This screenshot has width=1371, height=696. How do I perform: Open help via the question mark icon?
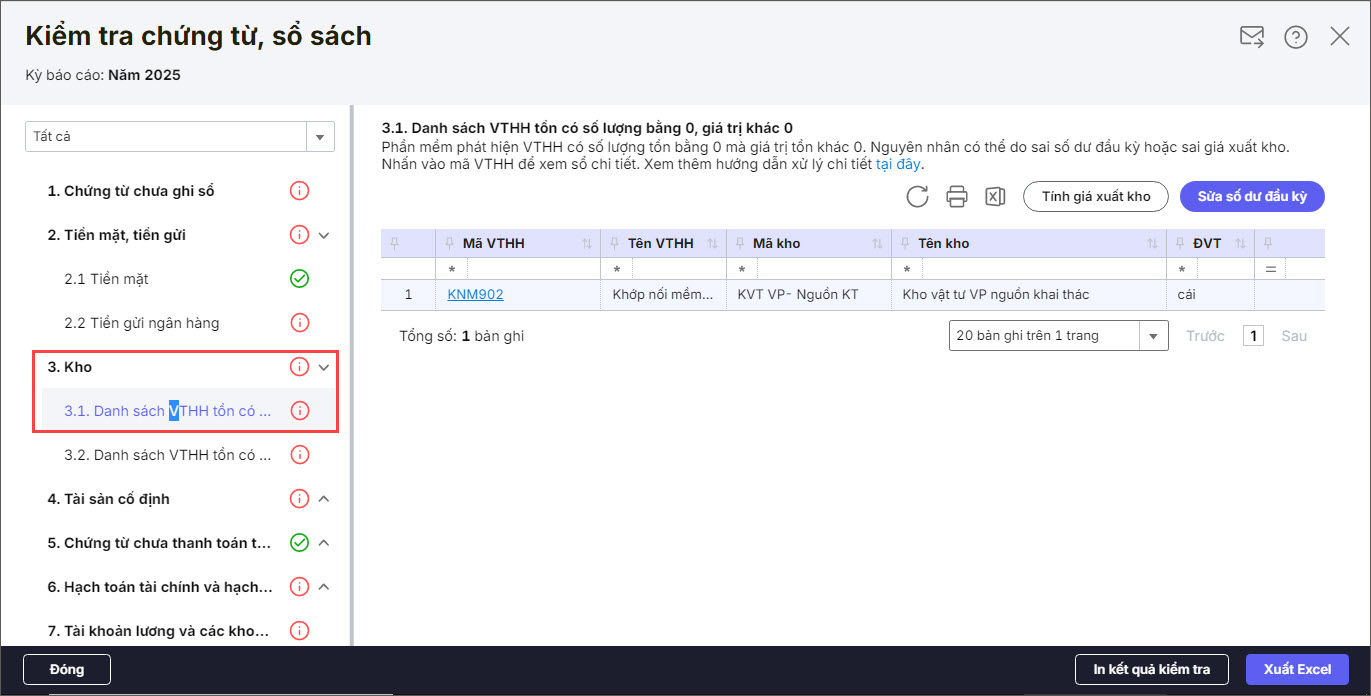pos(1296,37)
